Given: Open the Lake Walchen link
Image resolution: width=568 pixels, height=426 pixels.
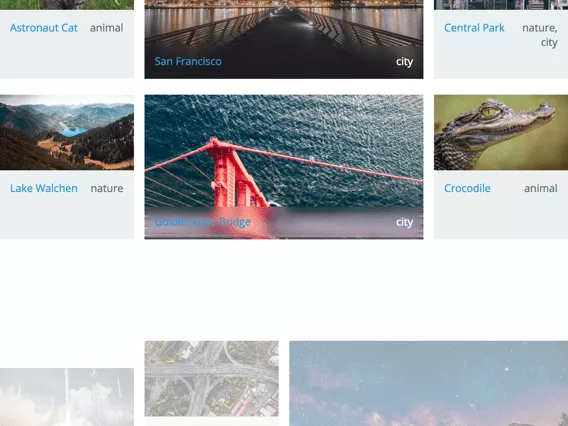Looking at the screenshot, I should 43,188.
